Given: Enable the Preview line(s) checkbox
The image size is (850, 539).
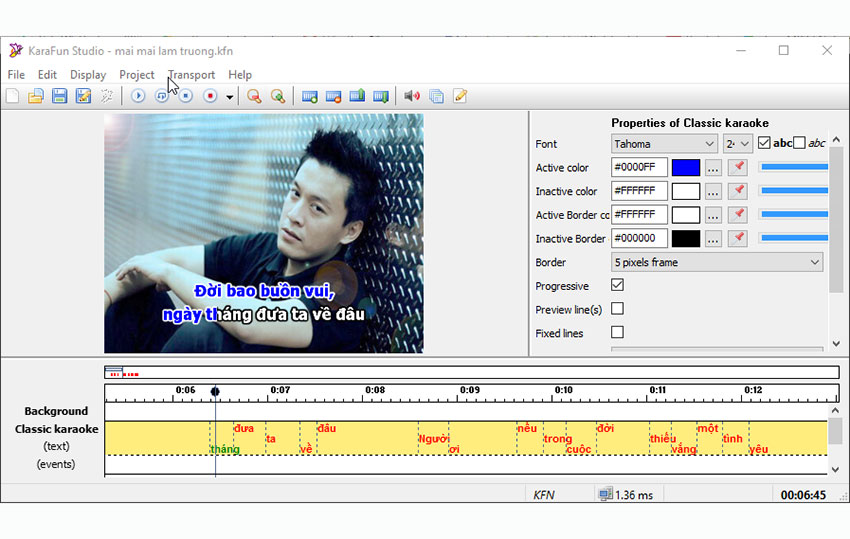Looking at the screenshot, I should [617, 309].
